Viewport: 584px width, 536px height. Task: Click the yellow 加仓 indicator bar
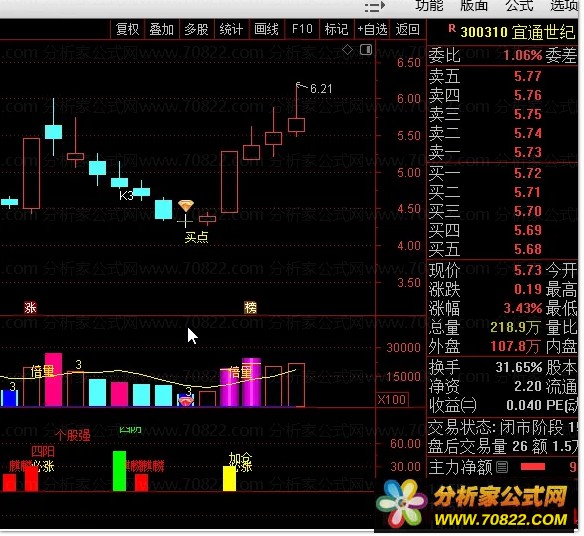coord(229,478)
